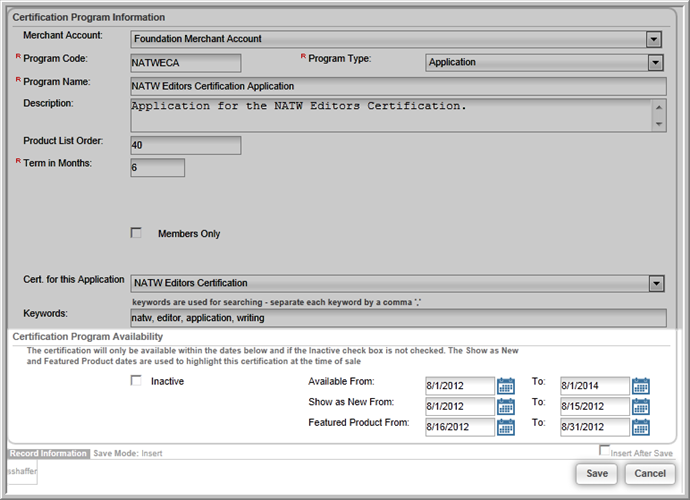Click the Description scrollbar up arrow

pyautogui.click(x=659, y=107)
